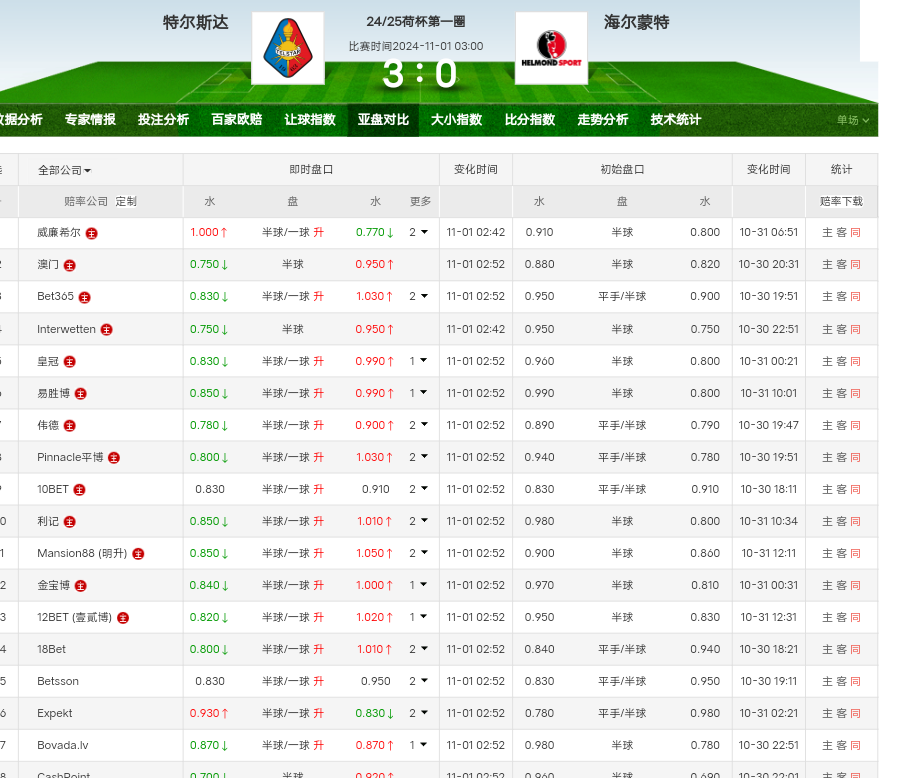The height and width of the screenshot is (778, 900).
Task: Click 主 stats link in 皇冠 row
Action: pos(827,361)
